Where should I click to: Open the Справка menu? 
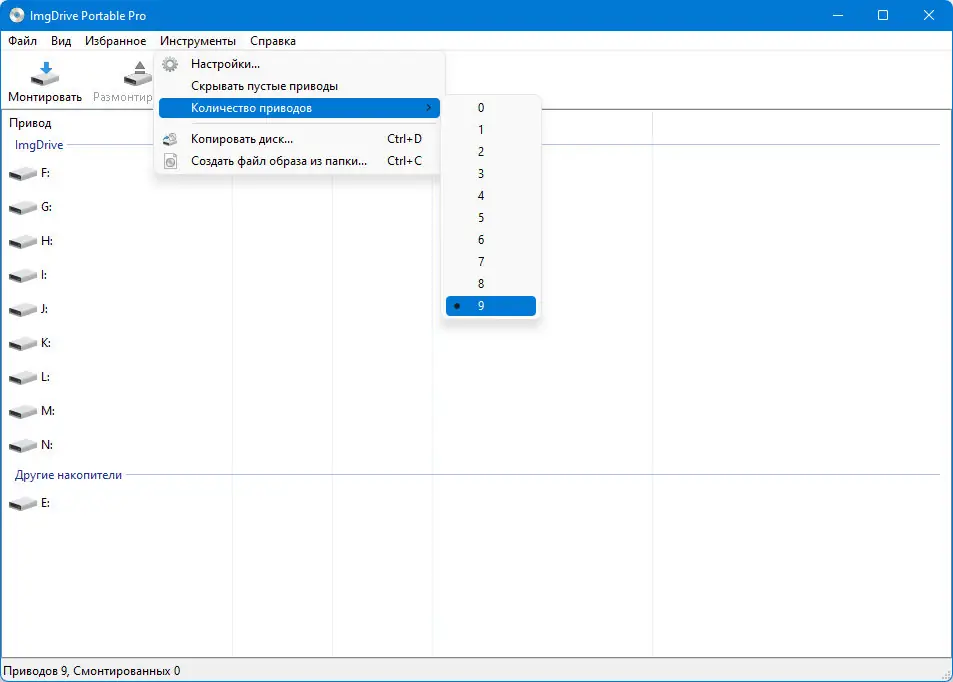click(x=271, y=41)
